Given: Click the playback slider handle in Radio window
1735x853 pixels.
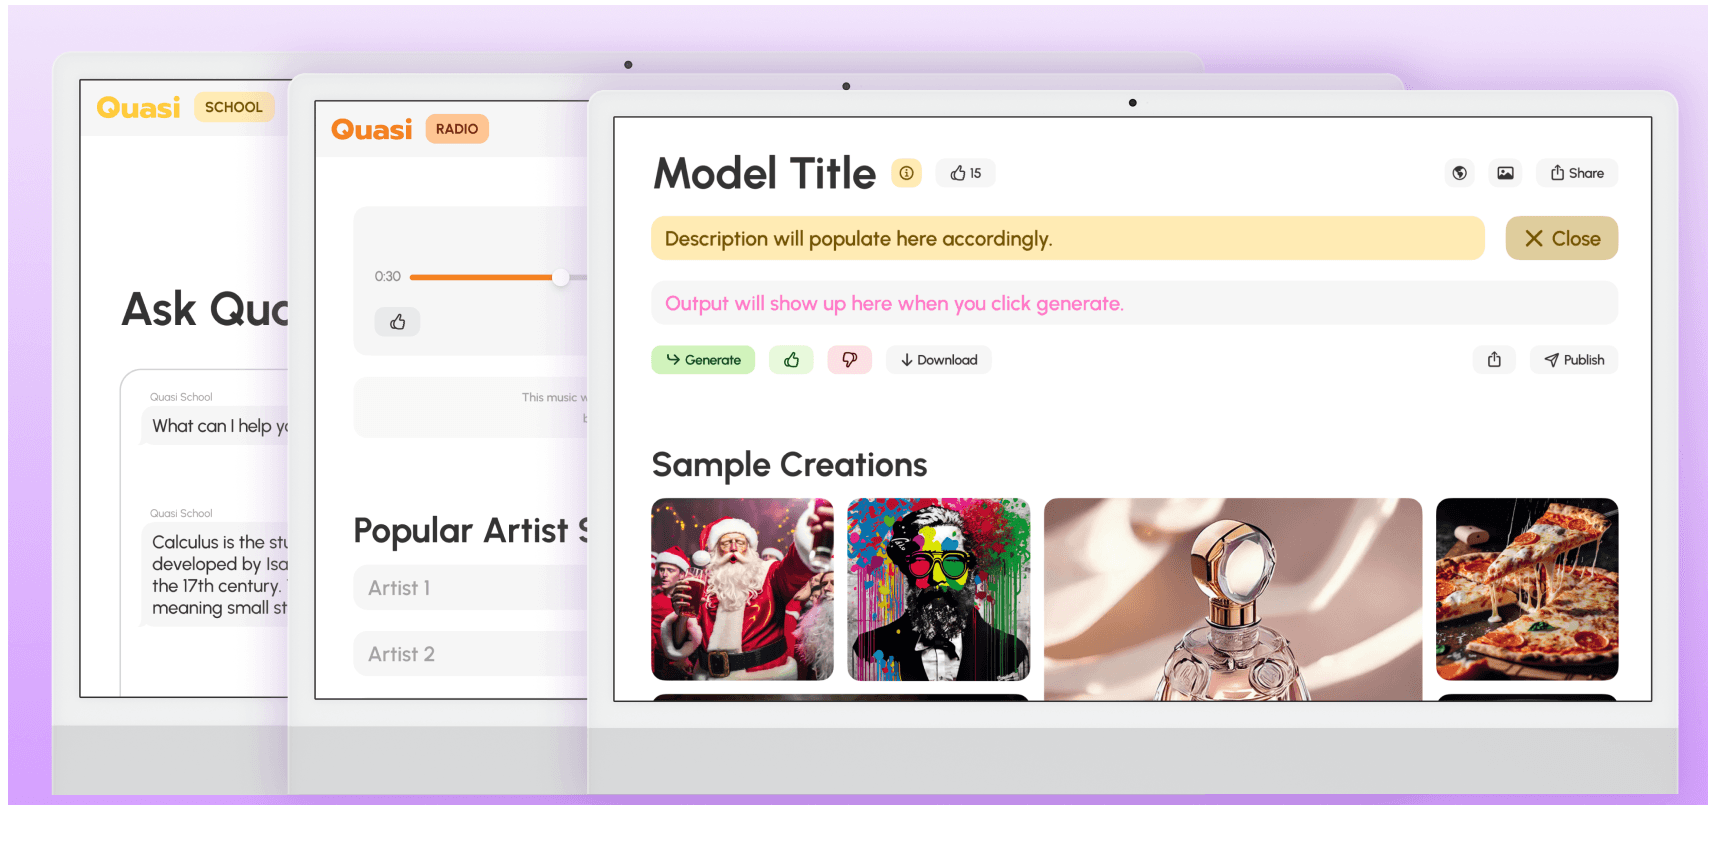Looking at the screenshot, I should click(561, 277).
